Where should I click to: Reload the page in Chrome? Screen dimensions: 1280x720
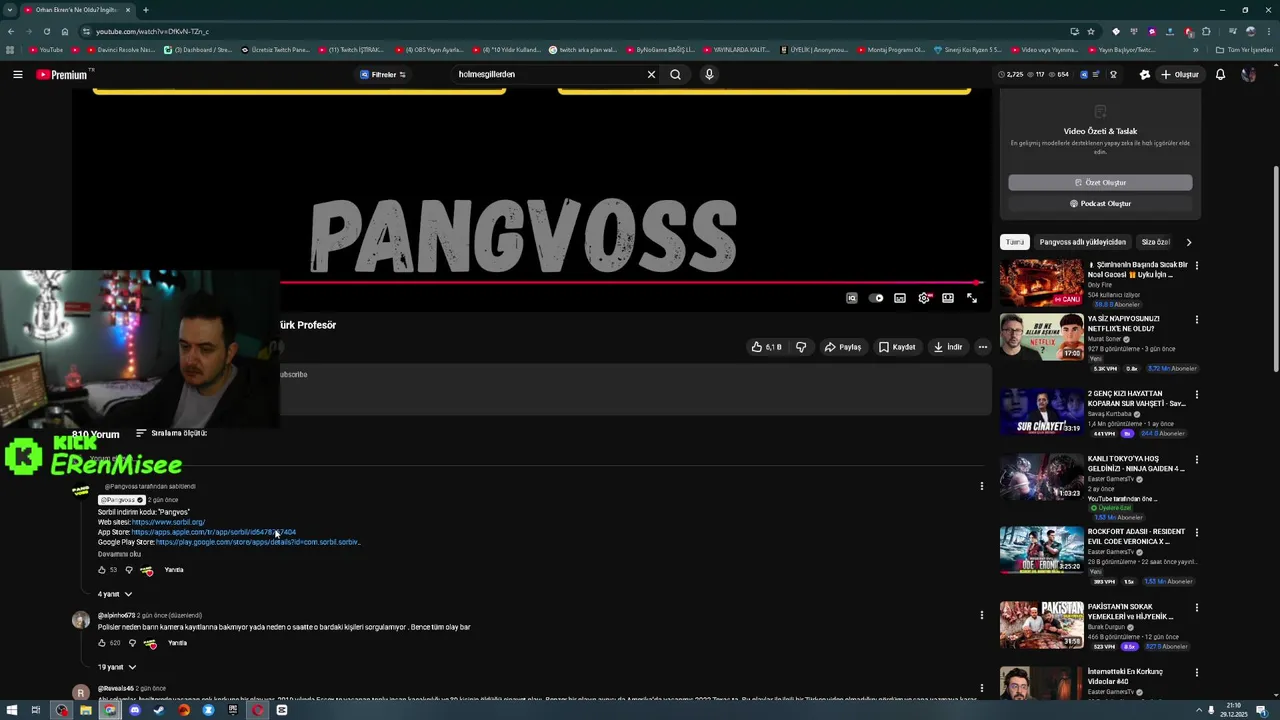point(46,31)
